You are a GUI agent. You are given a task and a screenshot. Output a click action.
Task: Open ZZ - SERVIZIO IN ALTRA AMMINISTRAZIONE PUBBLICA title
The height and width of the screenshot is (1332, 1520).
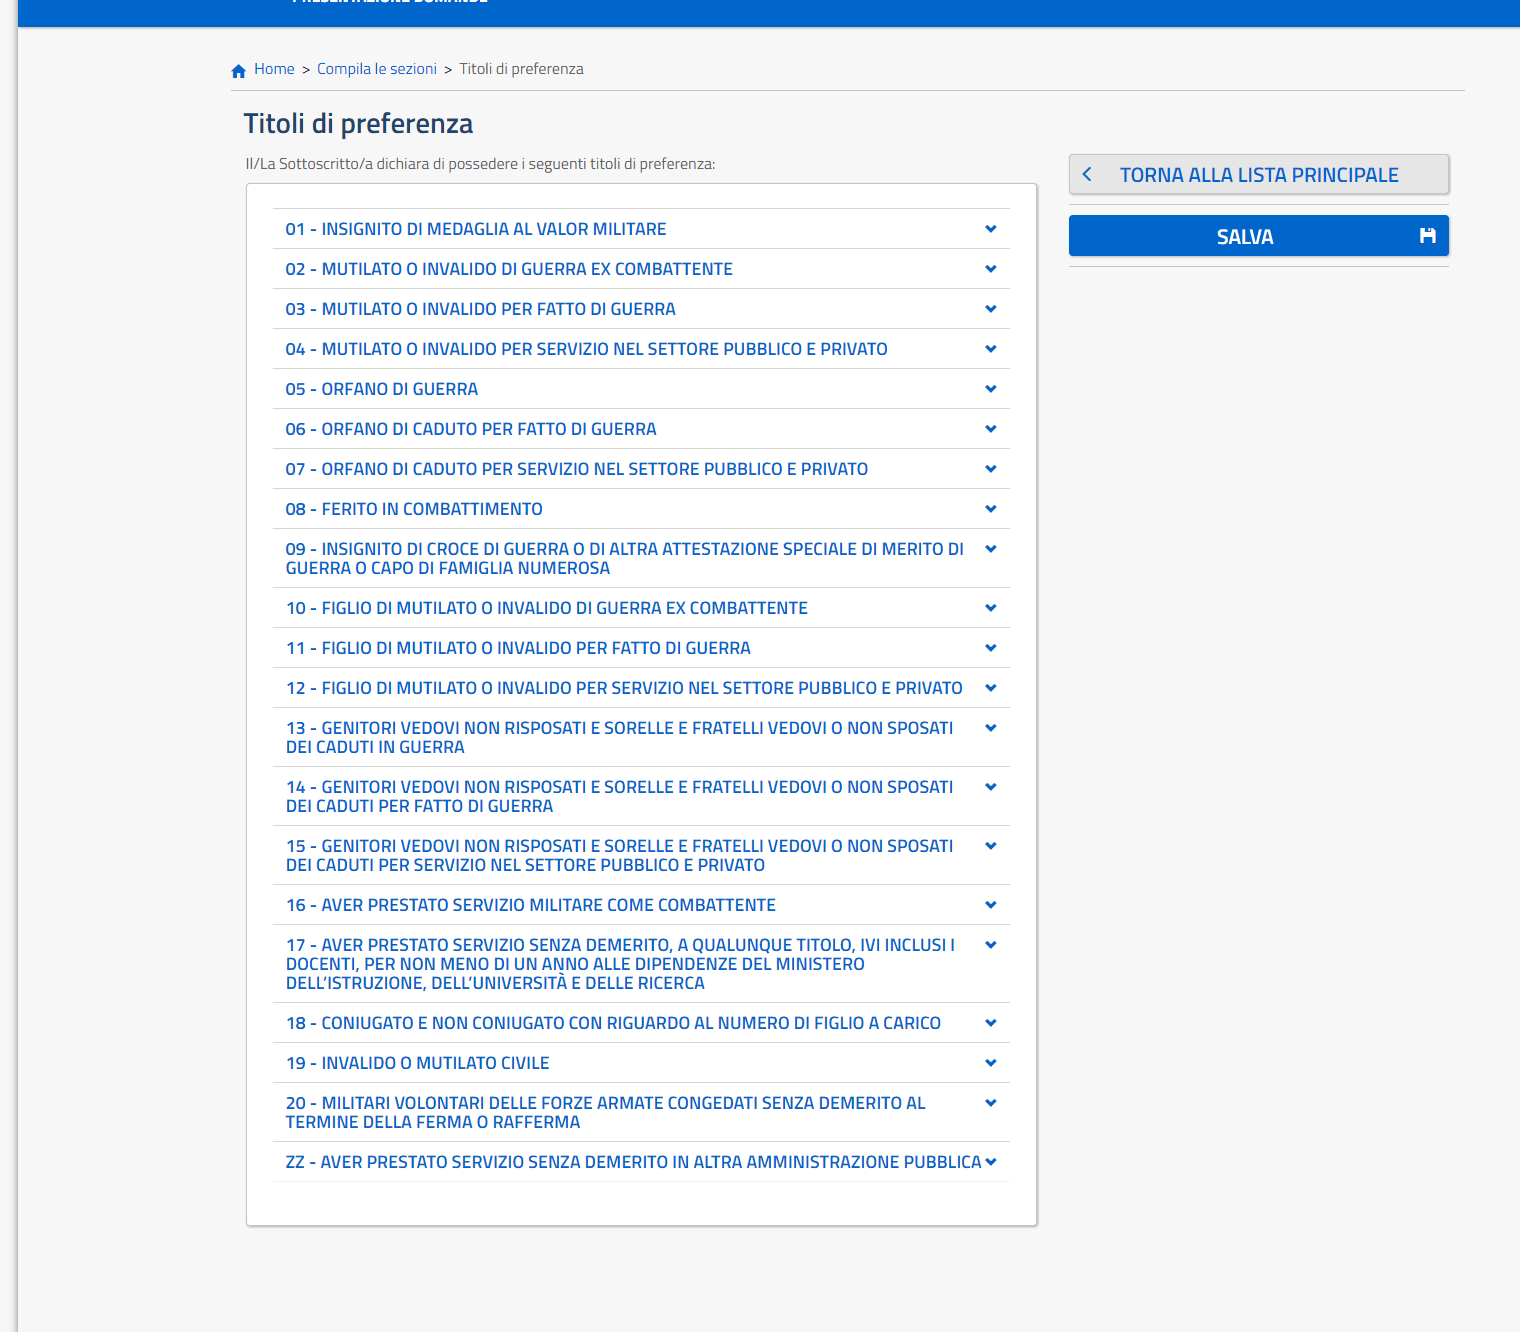click(634, 1162)
